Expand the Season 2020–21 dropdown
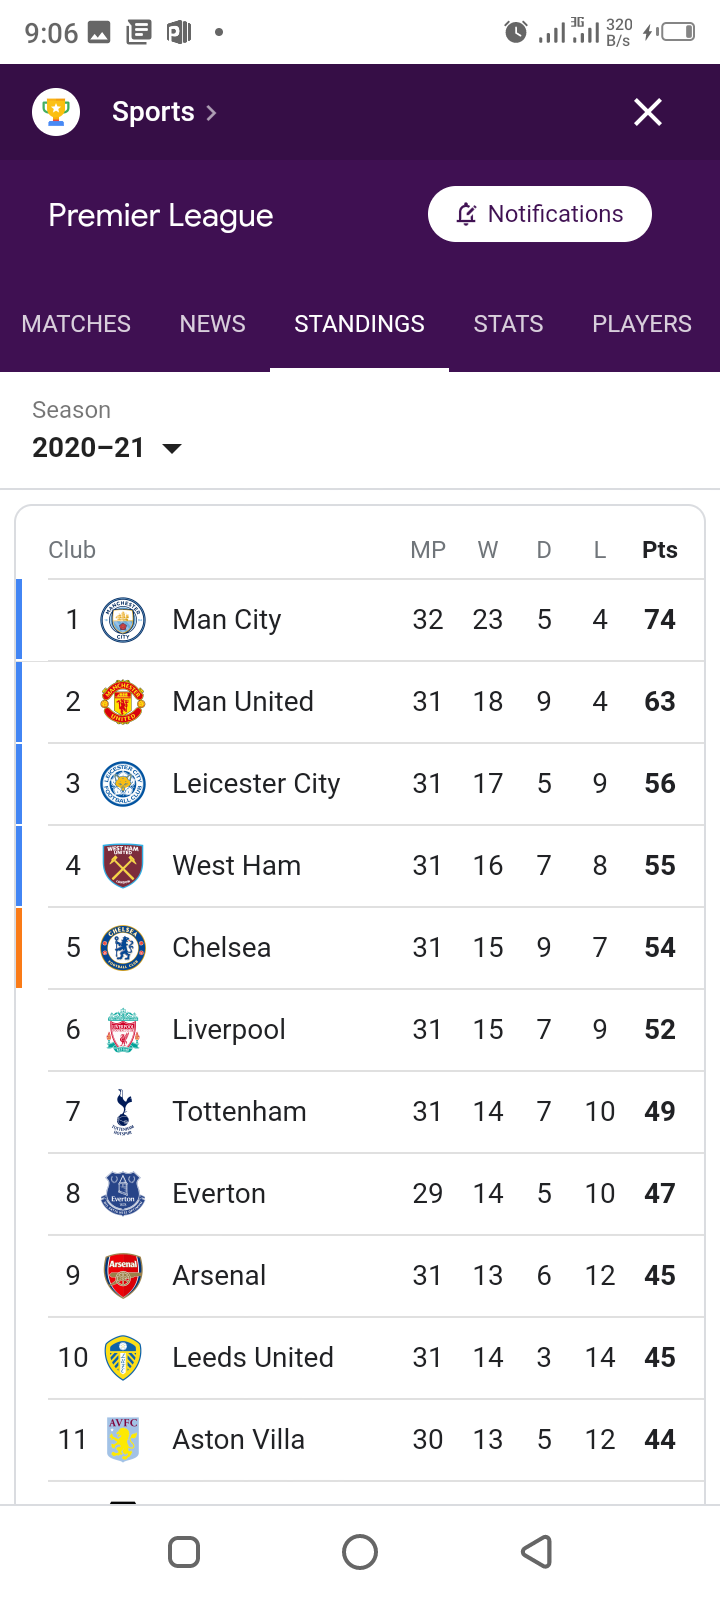The image size is (720, 1600). coord(107,447)
